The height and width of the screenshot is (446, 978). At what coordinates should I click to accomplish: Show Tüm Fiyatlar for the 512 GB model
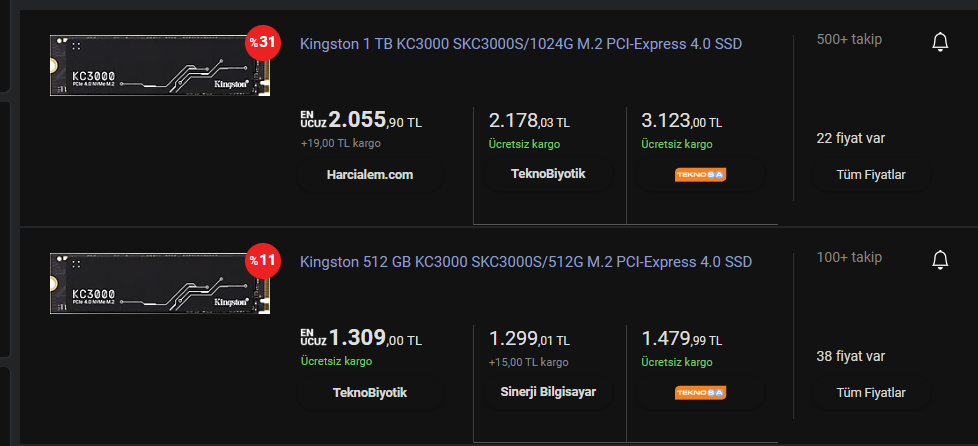(871, 393)
